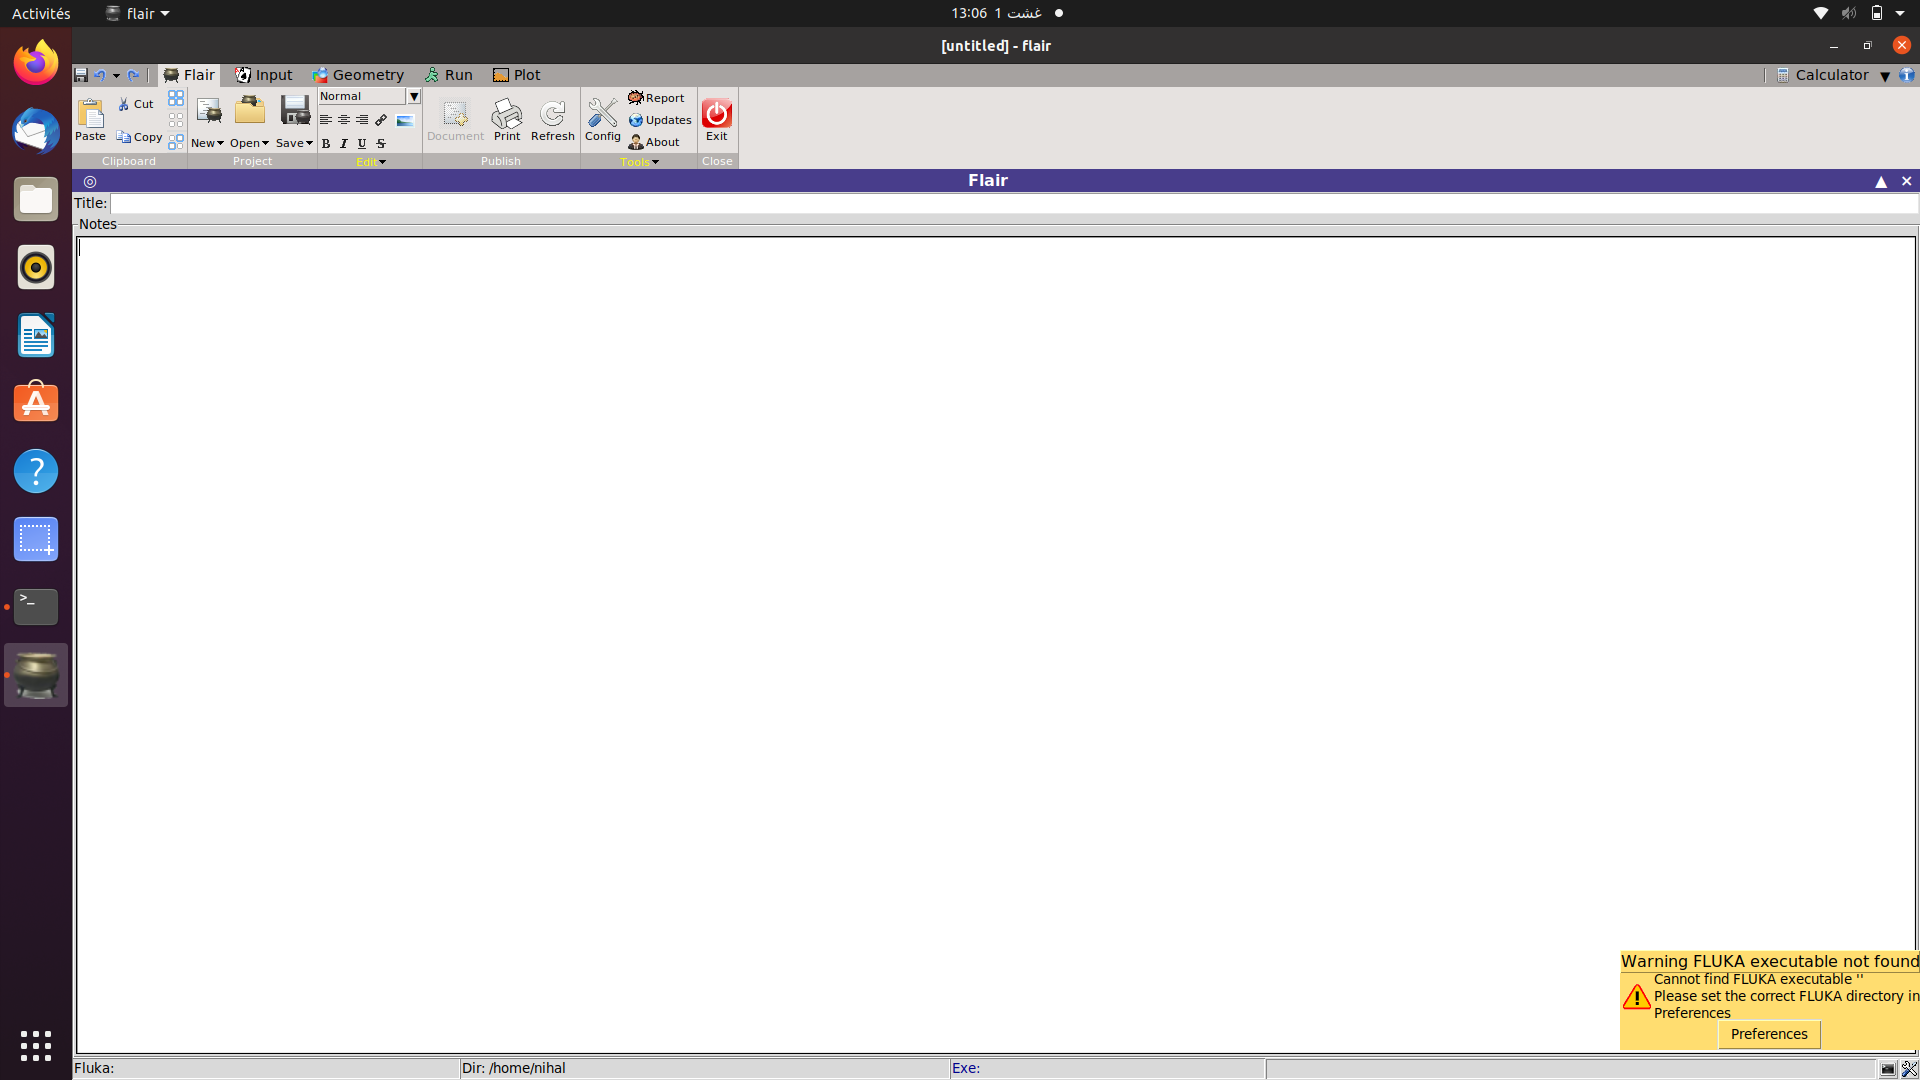Open the dropdown arrow beside Calculator
The height and width of the screenshot is (1080, 1920).
tap(1885, 76)
